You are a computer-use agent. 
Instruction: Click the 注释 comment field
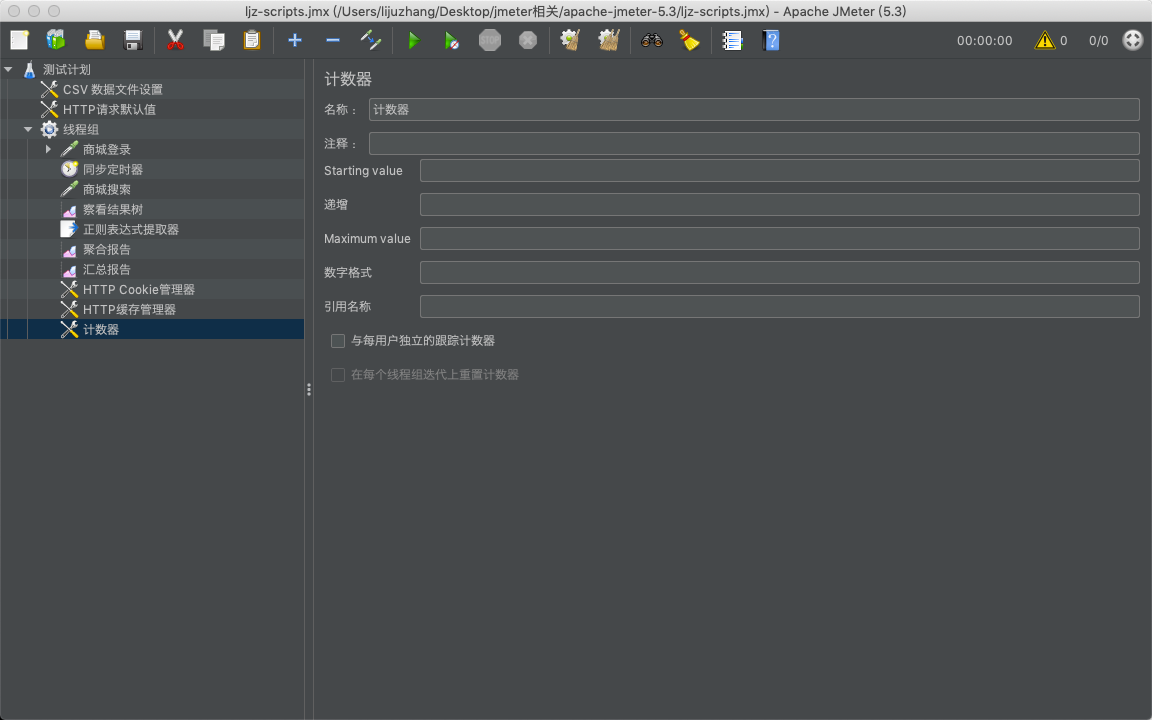pyautogui.click(x=754, y=143)
